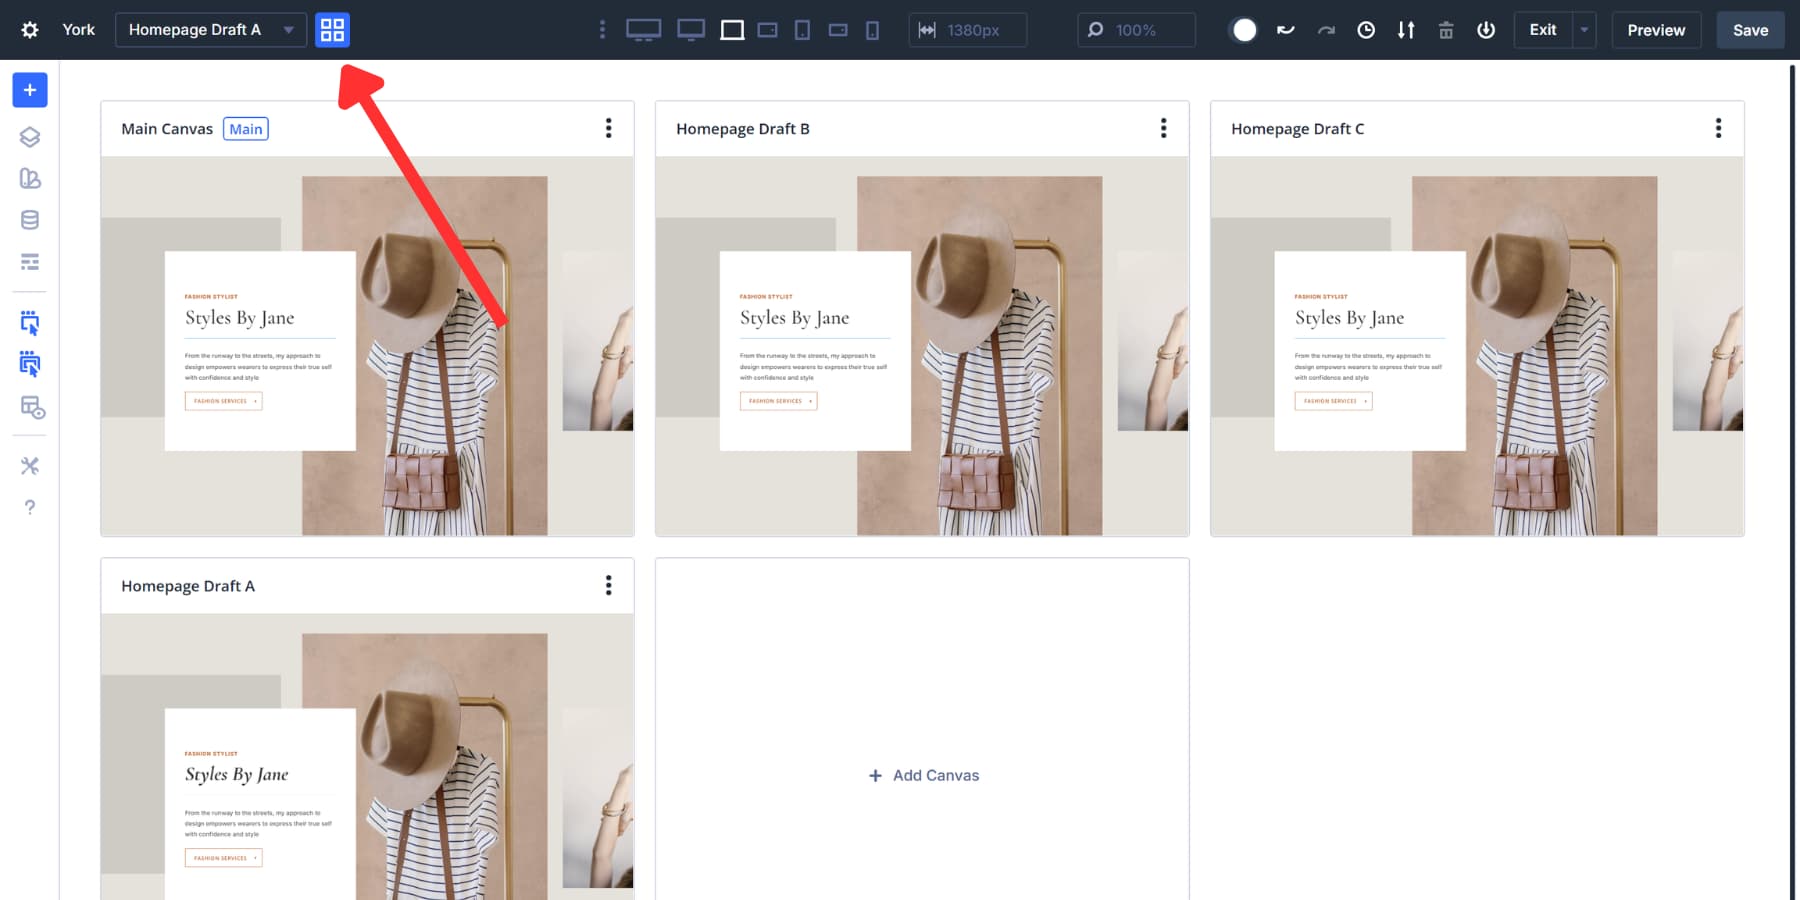
Task: Switch preview to the desktop breakpoint
Action: 644,30
